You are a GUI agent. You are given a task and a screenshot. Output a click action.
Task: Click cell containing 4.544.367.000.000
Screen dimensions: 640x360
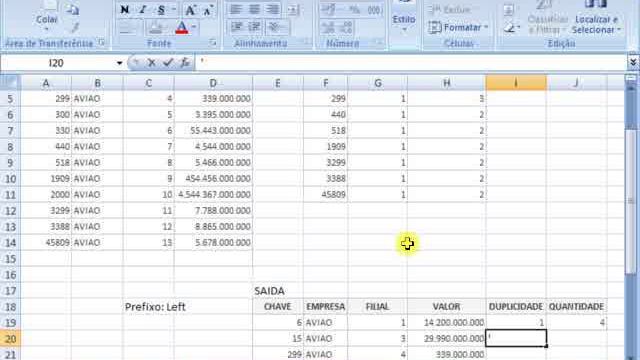(x=213, y=194)
